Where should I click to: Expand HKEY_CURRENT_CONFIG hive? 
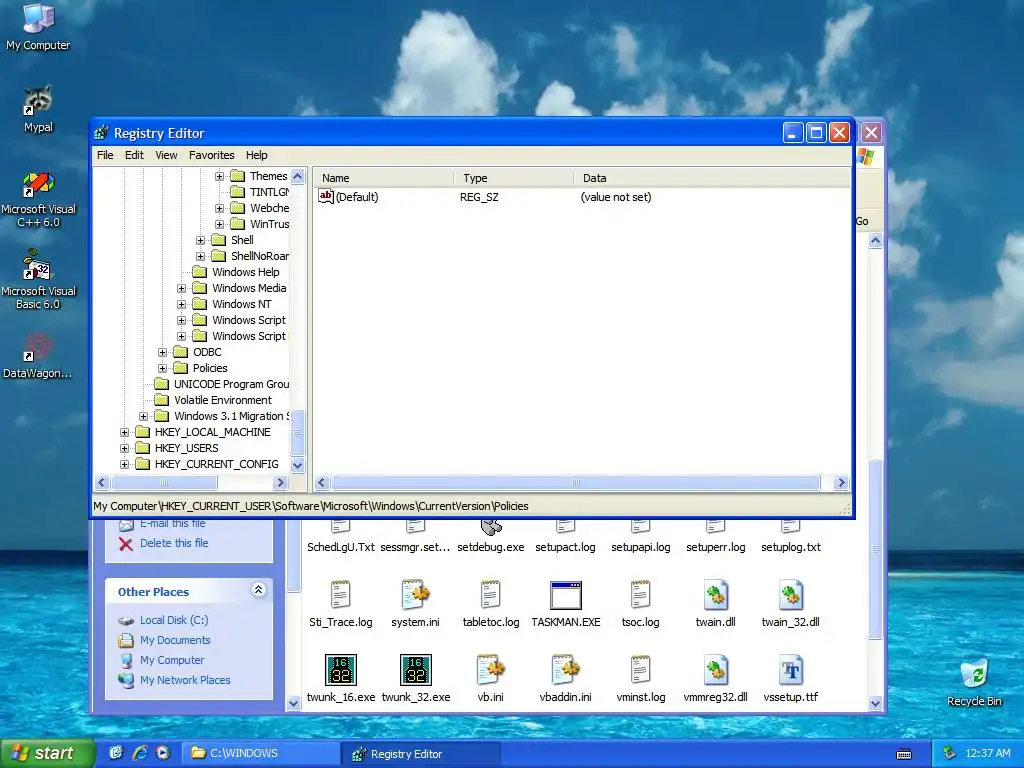pyautogui.click(x=124, y=464)
